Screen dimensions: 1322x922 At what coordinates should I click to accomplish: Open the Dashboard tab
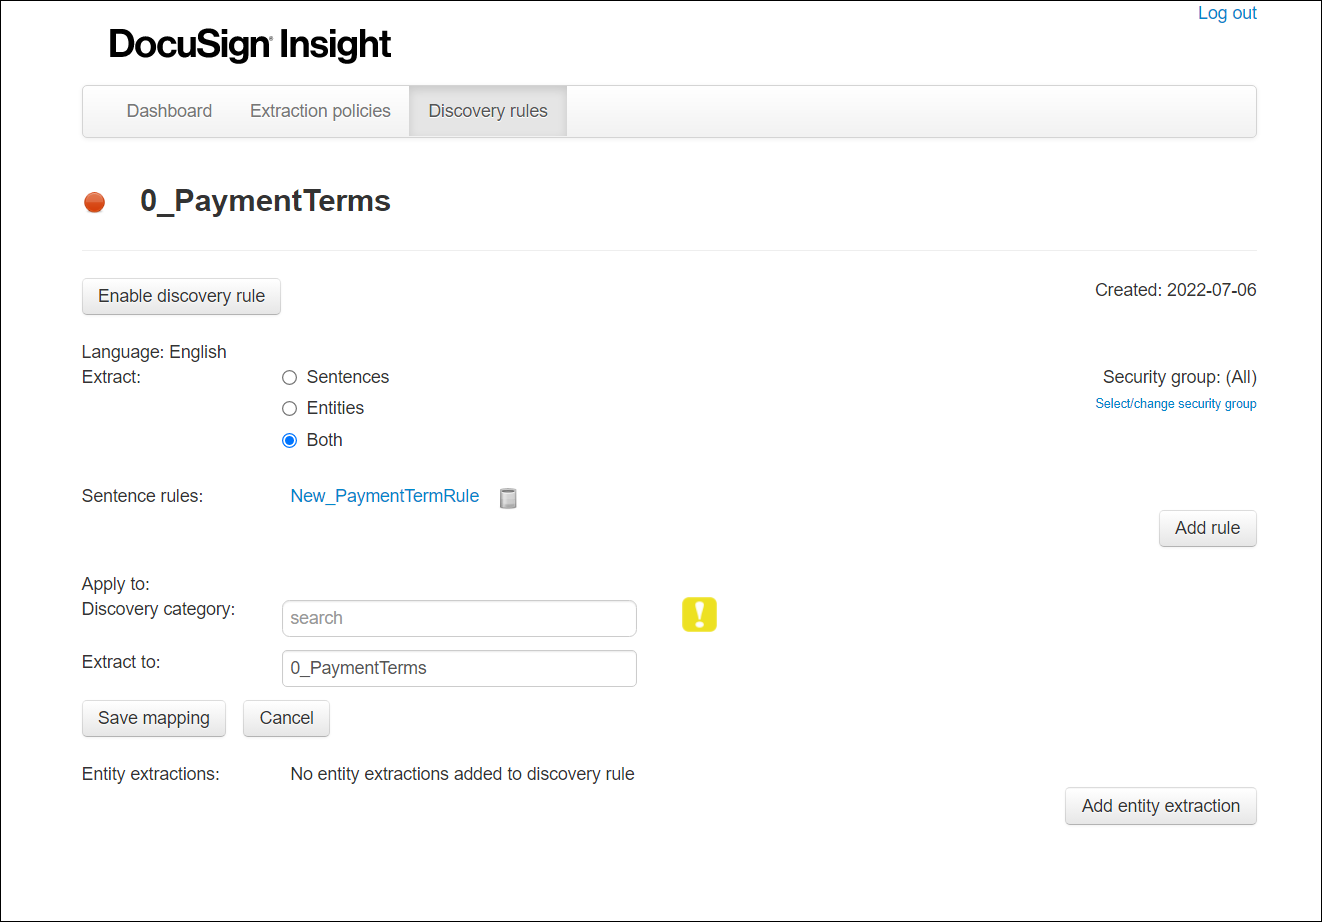(169, 111)
